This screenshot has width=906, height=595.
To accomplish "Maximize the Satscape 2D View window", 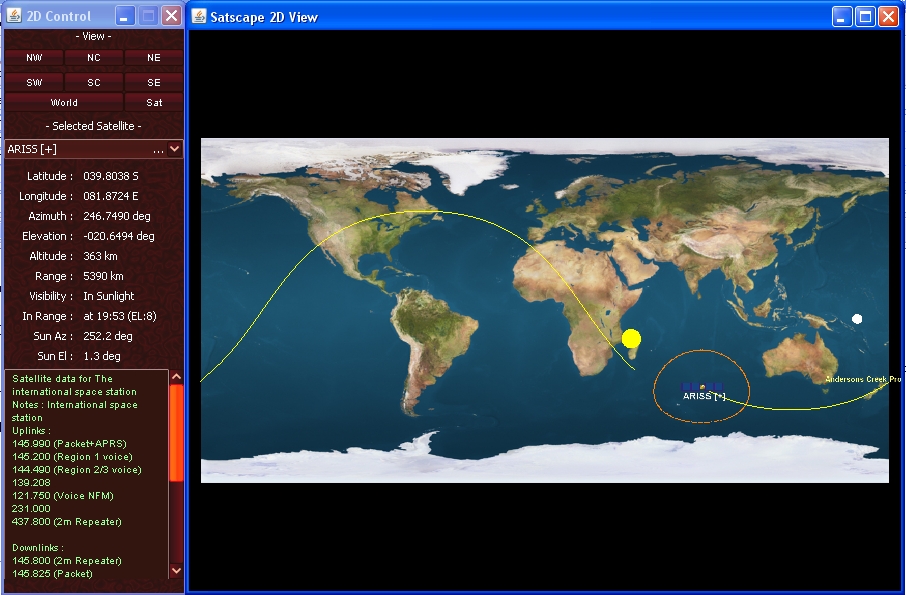I will tap(865, 16).
